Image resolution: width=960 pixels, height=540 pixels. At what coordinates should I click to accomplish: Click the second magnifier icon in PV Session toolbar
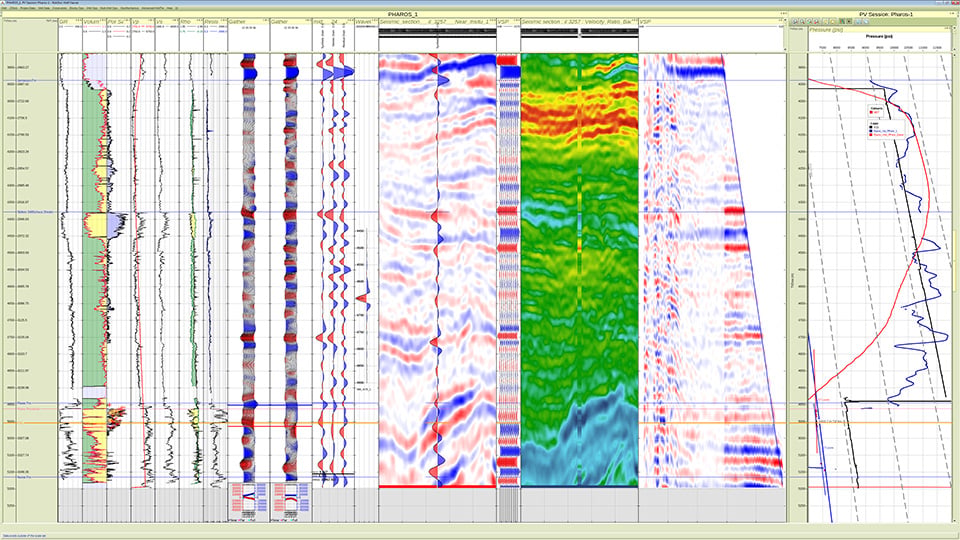click(802, 21)
